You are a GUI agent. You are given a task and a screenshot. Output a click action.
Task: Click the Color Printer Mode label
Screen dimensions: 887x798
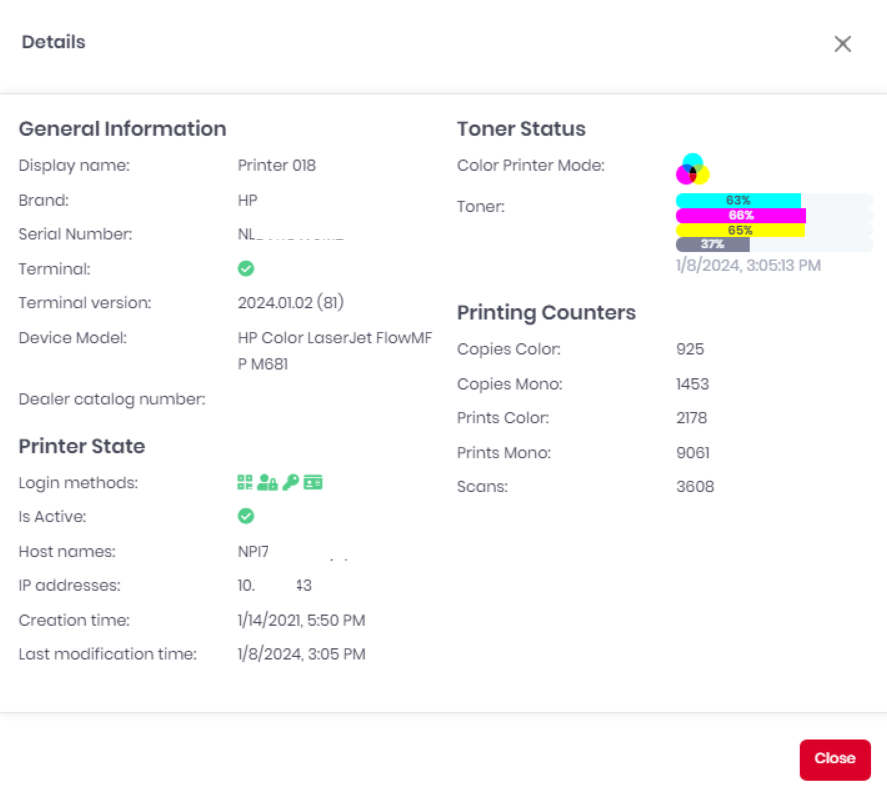[531, 165]
